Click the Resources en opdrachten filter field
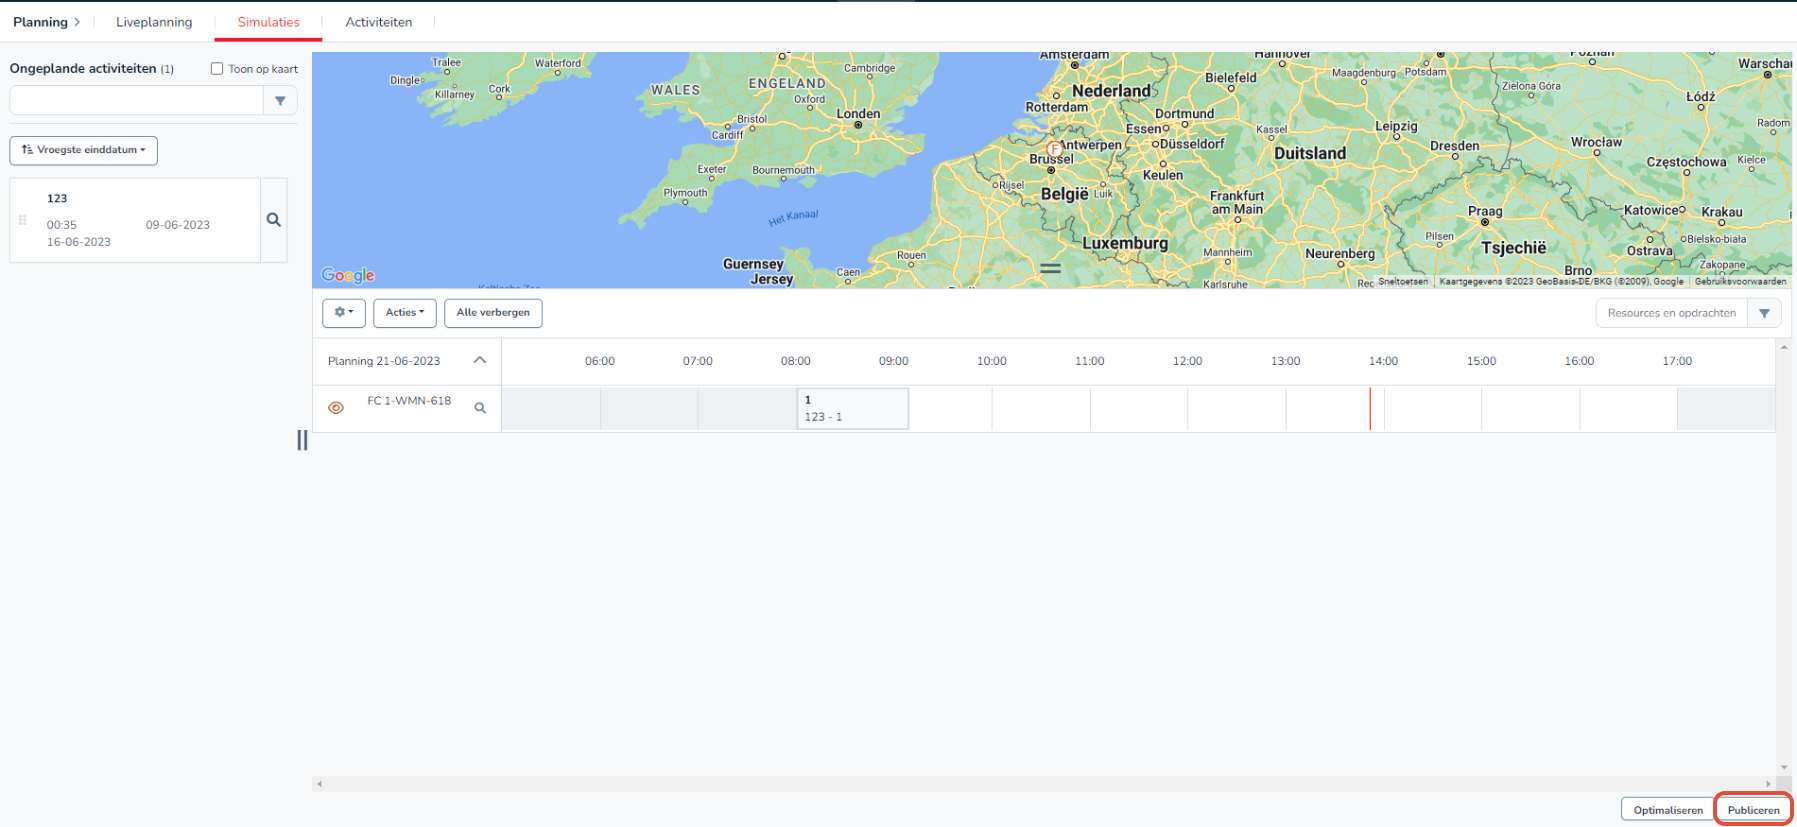This screenshot has height=827, width=1797. click(1671, 313)
